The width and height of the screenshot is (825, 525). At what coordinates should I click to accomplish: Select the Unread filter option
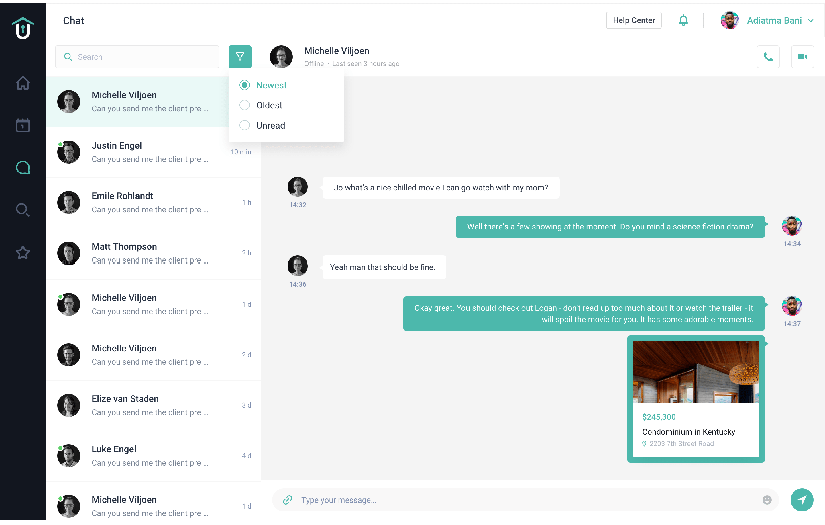pyautogui.click(x=262, y=126)
